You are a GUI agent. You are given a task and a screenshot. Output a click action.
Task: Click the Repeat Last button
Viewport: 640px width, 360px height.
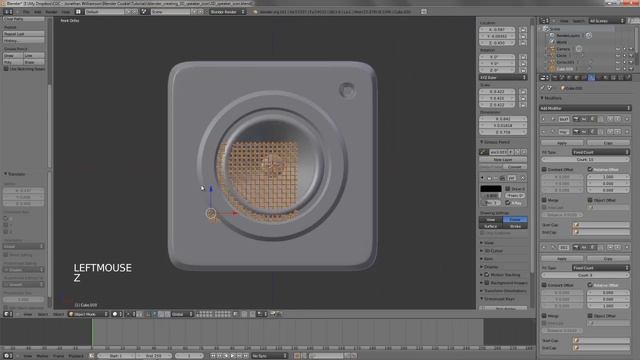point(24,34)
